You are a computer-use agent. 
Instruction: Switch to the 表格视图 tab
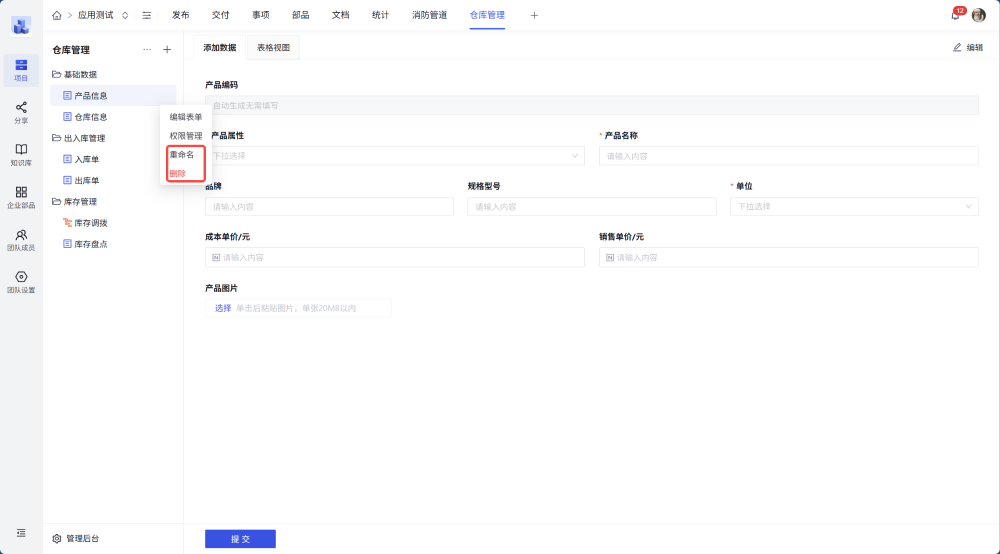[273, 47]
